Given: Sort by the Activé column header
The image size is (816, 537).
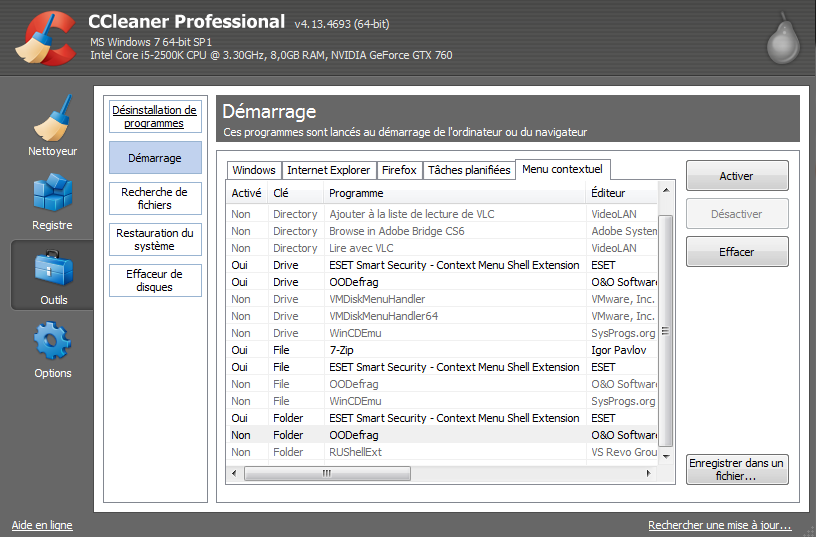Looking at the screenshot, I should (246, 193).
